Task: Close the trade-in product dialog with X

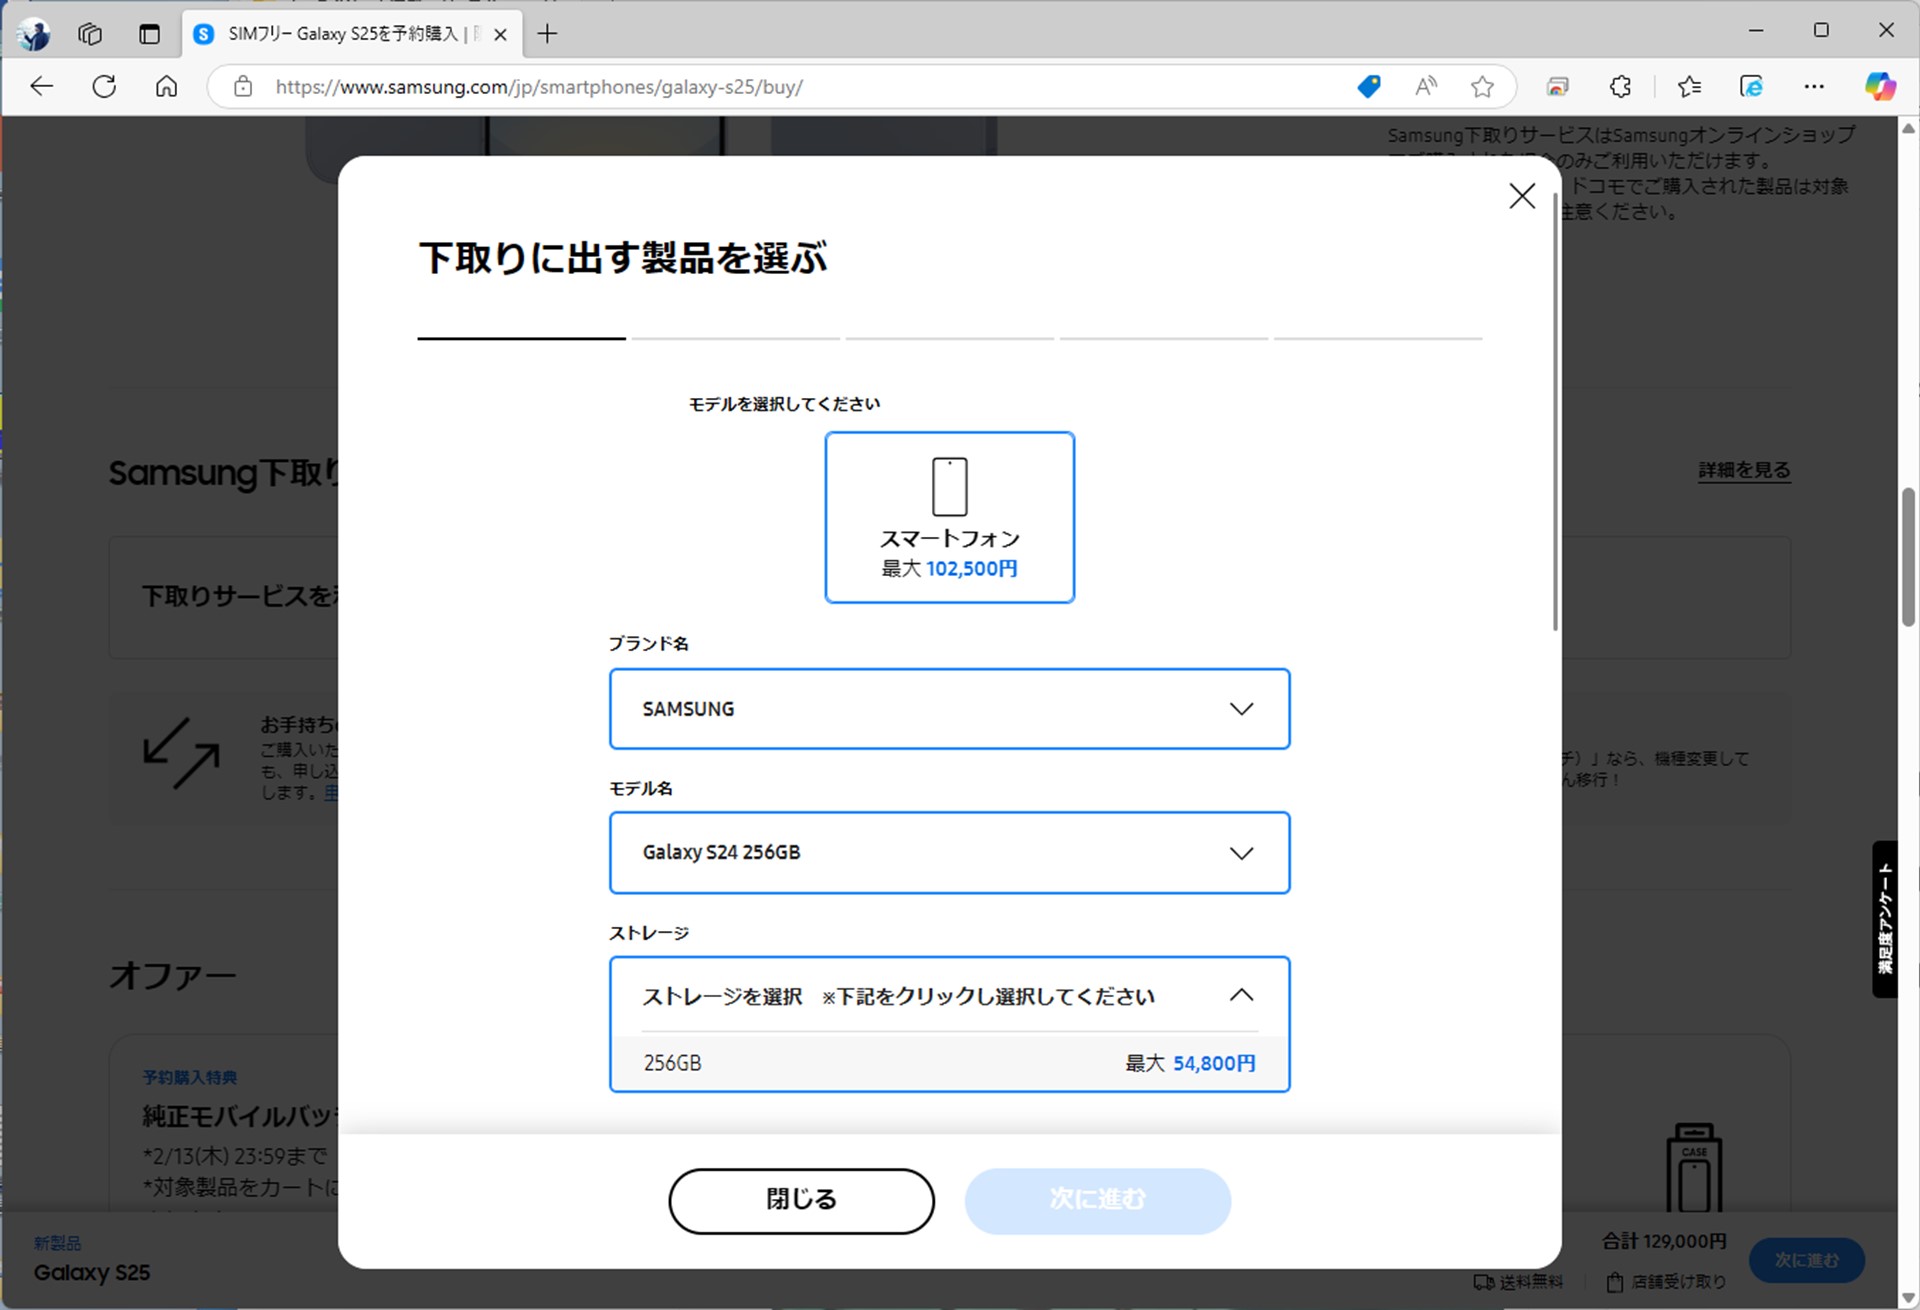Action: coord(1522,196)
